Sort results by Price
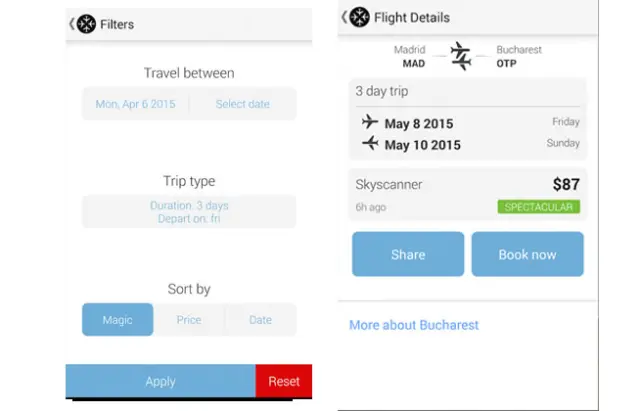 pos(189,320)
